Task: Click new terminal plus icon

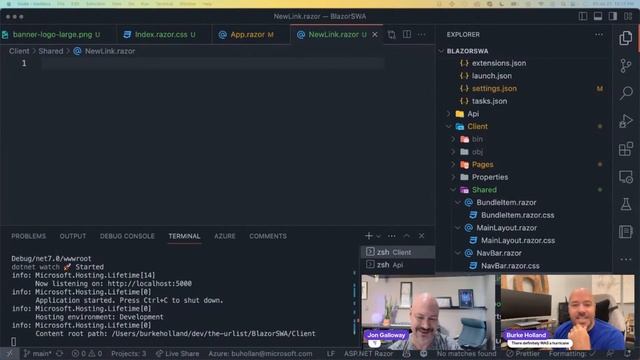Action: click(369, 236)
